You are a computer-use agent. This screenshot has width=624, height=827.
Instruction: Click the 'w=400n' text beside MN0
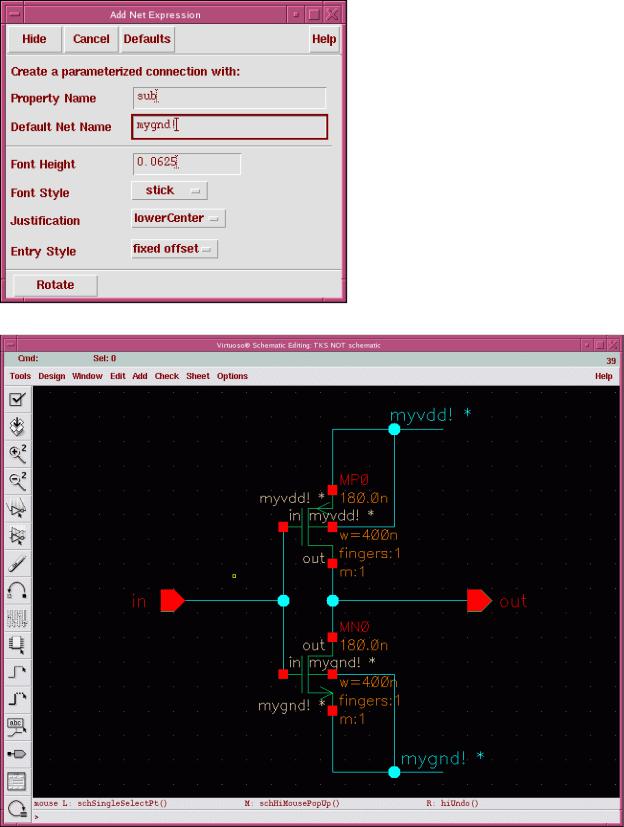pyautogui.click(x=368, y=682)
